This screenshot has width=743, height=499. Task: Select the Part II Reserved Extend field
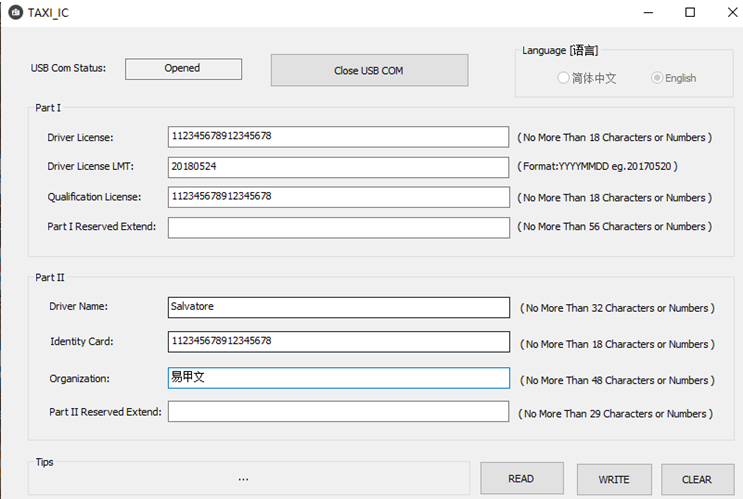click(x=338, y=412)
